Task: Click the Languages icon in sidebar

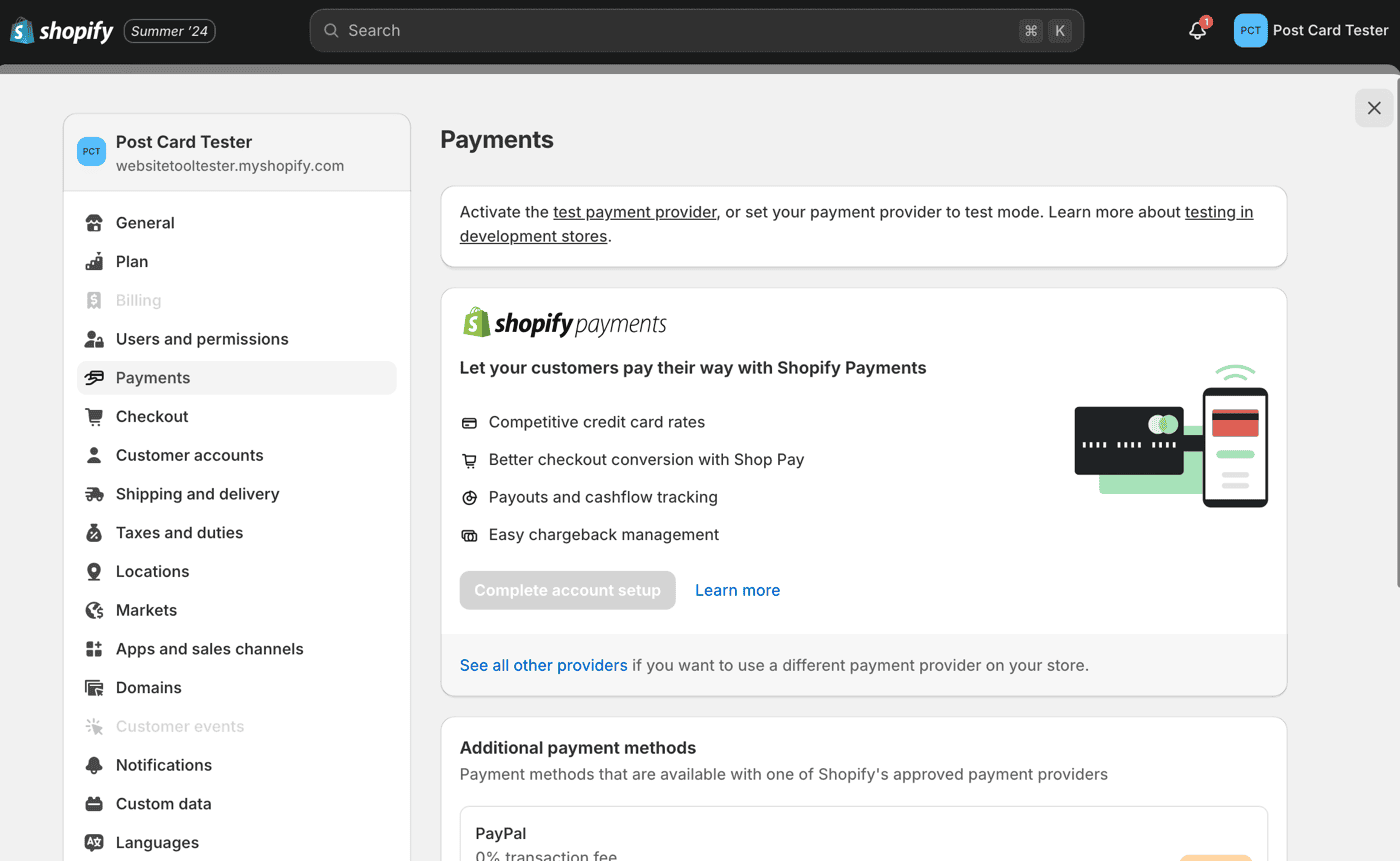Action: [x=94, y=843]
